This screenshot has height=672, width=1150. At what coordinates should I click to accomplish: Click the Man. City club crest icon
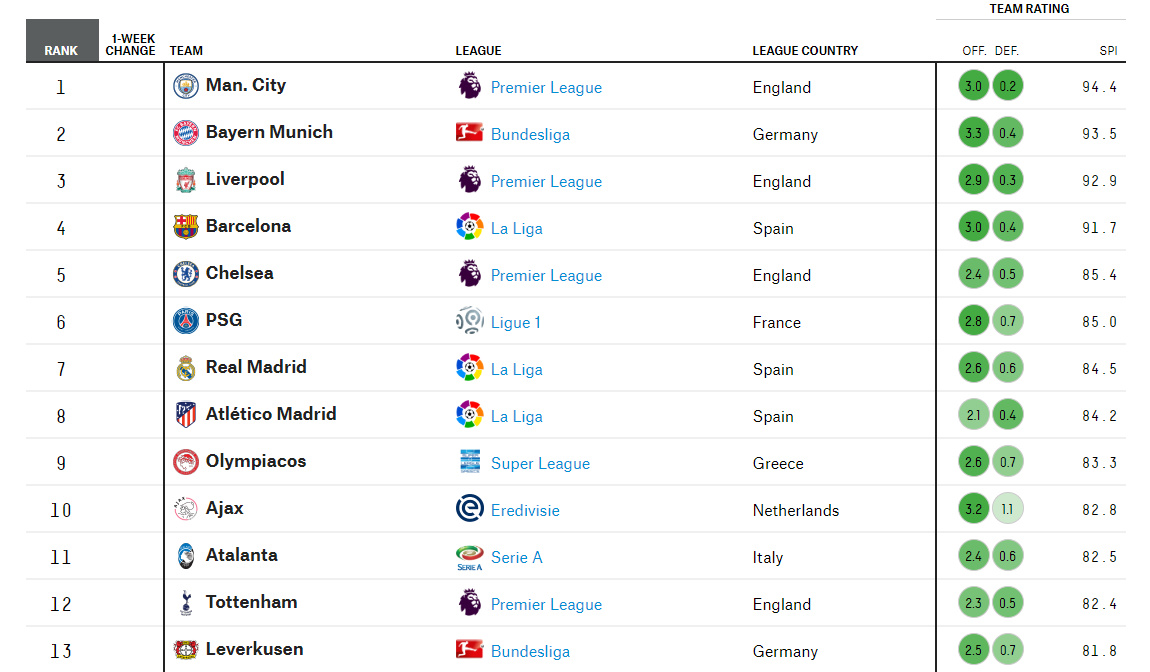point(186,86)
